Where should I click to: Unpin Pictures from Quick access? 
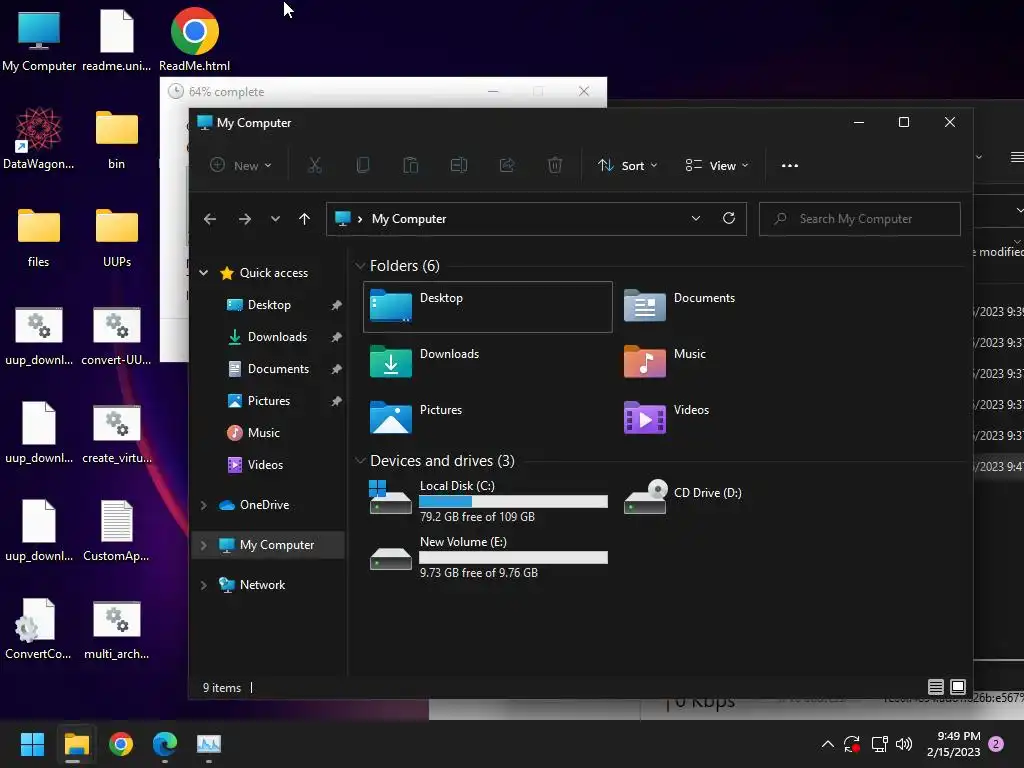click(x=336, y=401)
